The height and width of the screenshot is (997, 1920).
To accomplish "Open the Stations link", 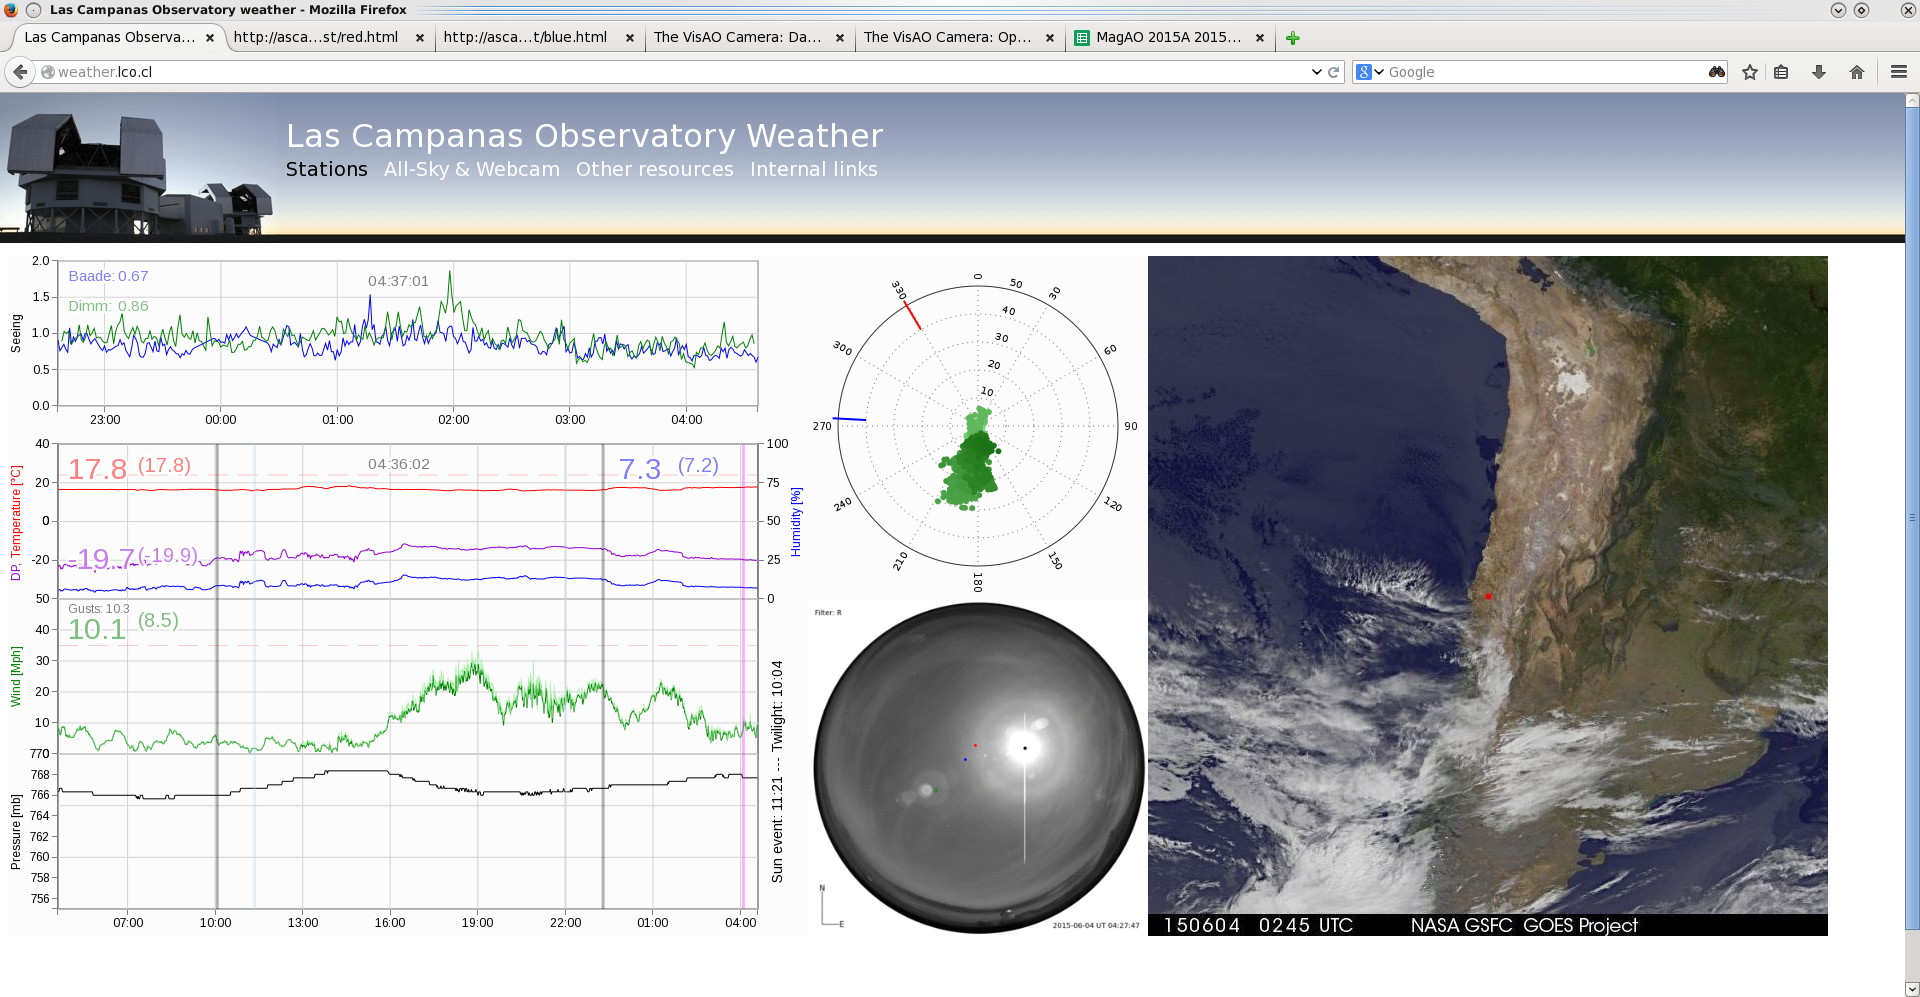I will coord(327,169).
